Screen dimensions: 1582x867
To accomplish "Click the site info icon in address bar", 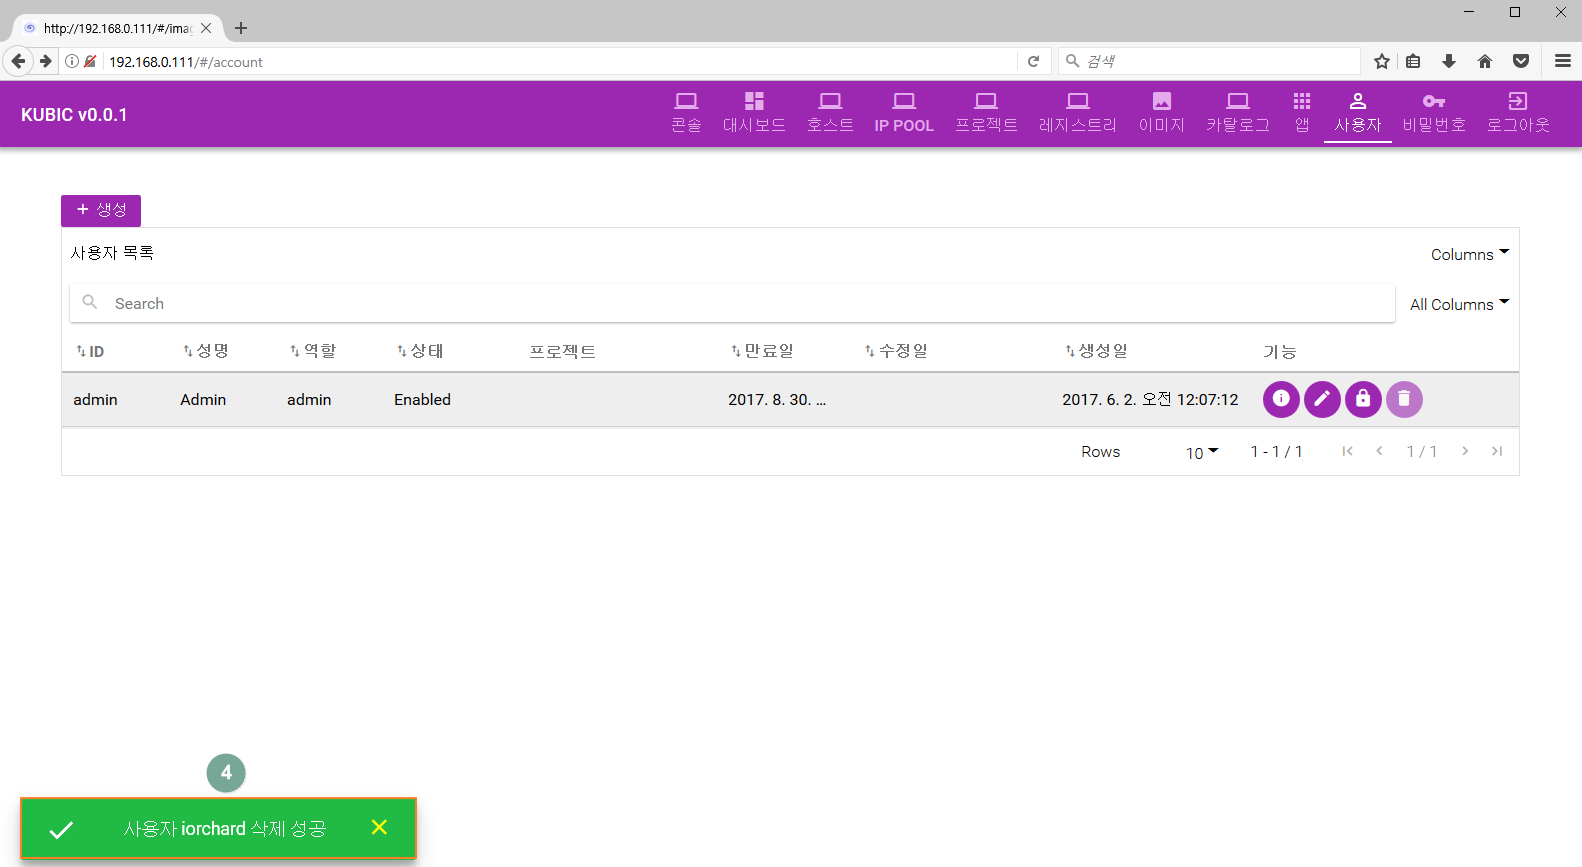I will [72, 61].
